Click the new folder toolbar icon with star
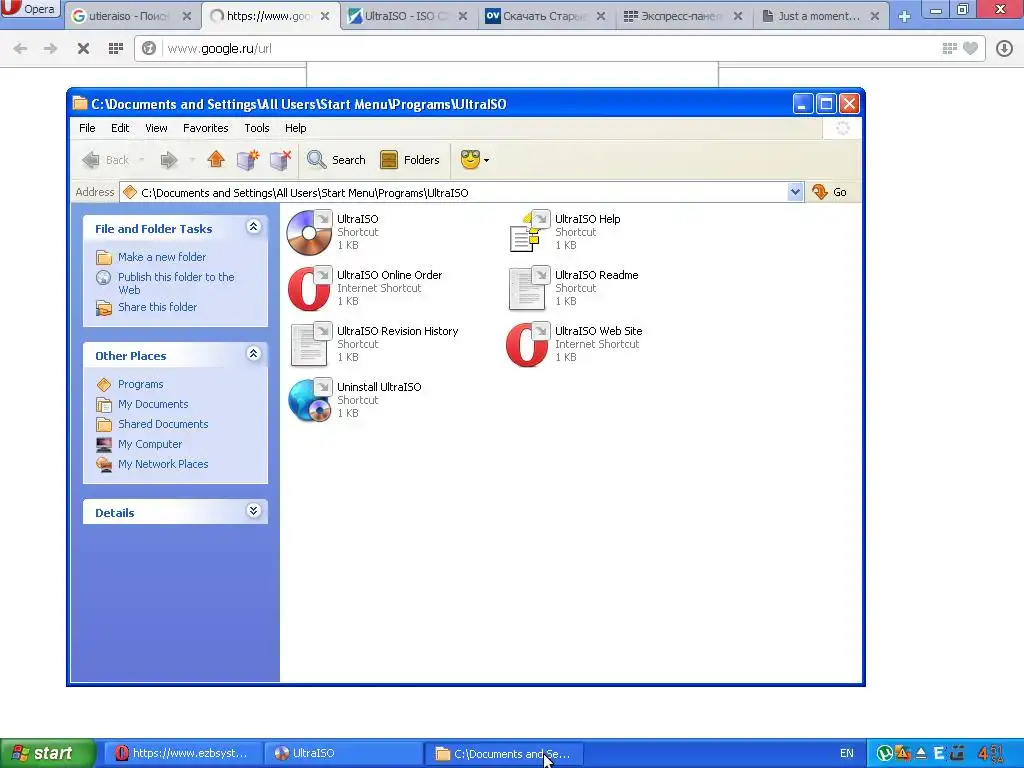The height and width of the screenshot is (768, 1024). (248, 159)
